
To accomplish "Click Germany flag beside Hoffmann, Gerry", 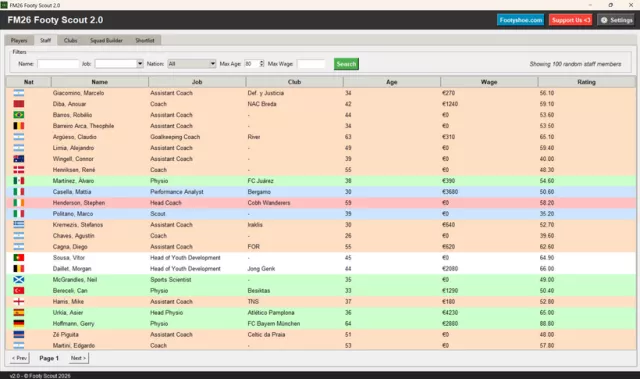I will [x=19, y=324].
